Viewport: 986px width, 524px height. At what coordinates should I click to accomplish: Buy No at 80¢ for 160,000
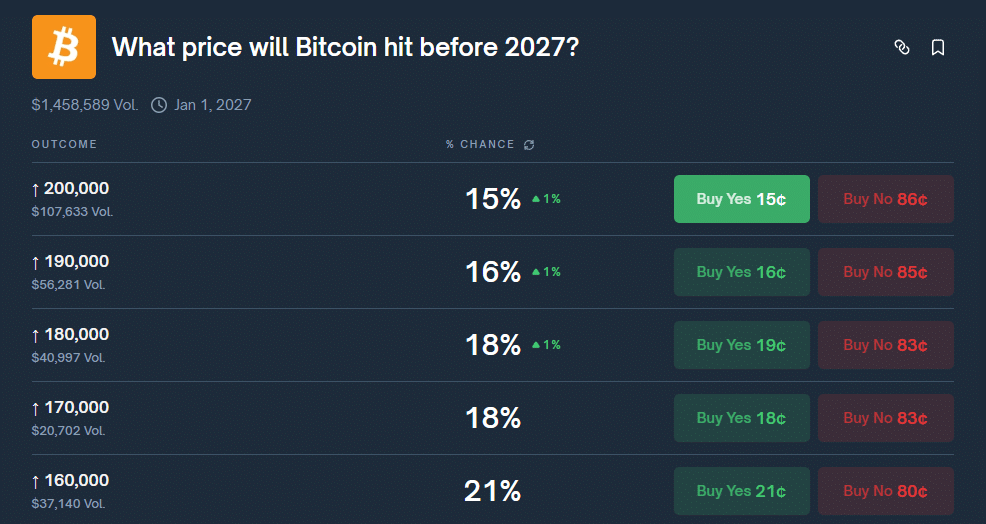tap(885, 491)
